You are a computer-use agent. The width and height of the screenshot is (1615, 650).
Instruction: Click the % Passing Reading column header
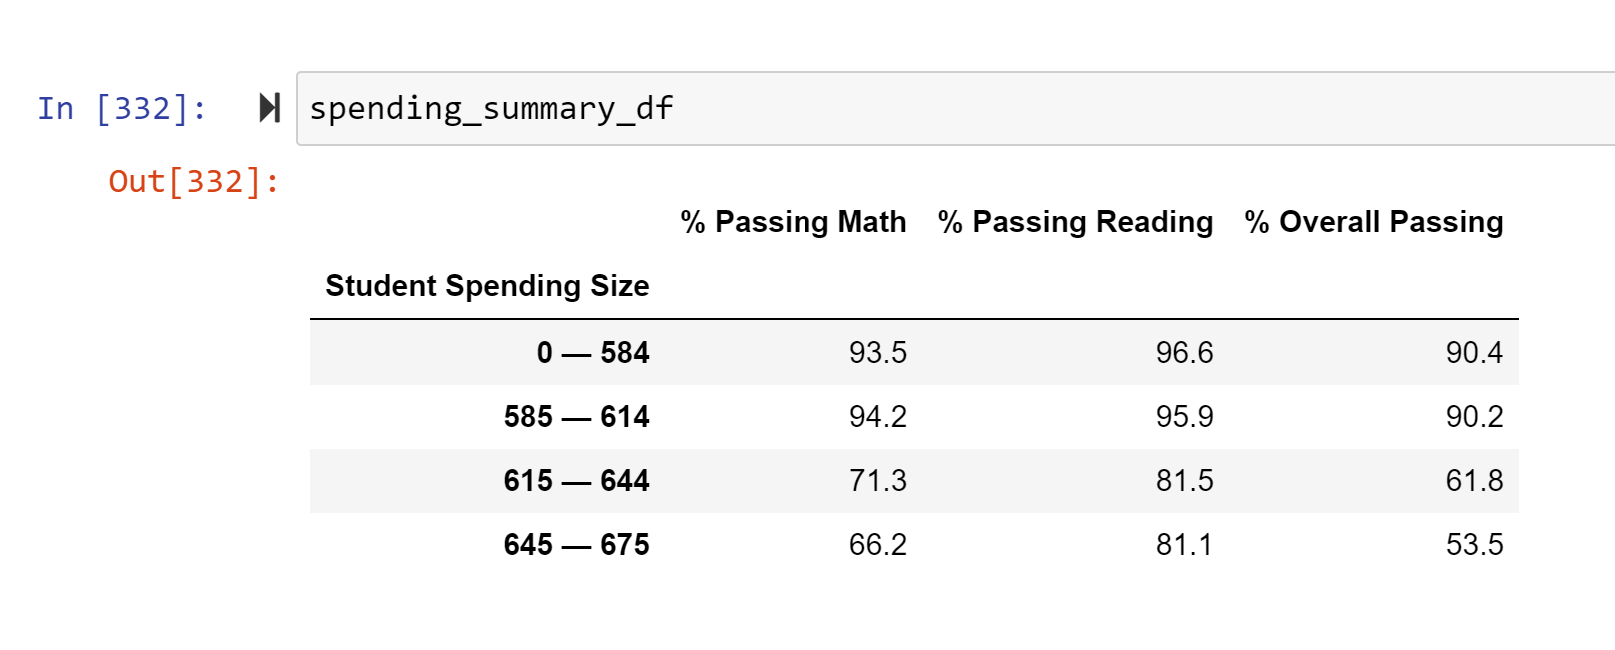click(x=1077, y=221)
